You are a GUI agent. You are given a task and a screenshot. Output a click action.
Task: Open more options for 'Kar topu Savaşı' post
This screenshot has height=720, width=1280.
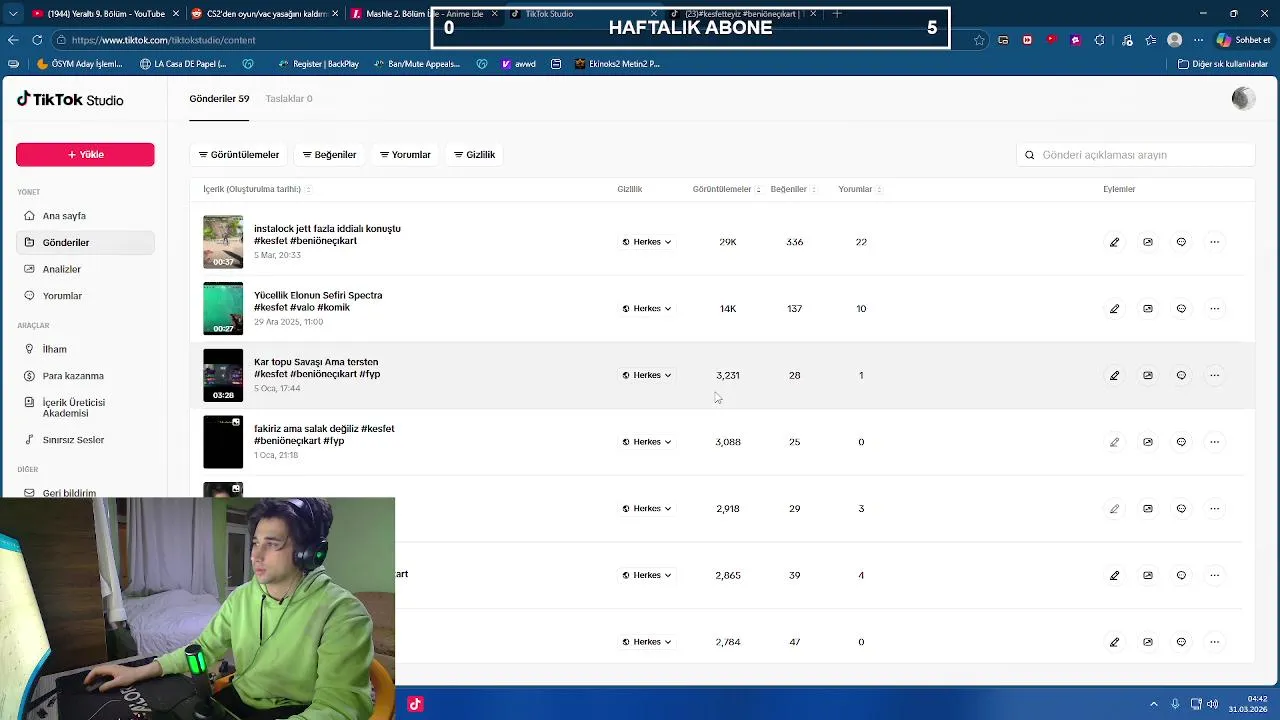[1214, 375]
